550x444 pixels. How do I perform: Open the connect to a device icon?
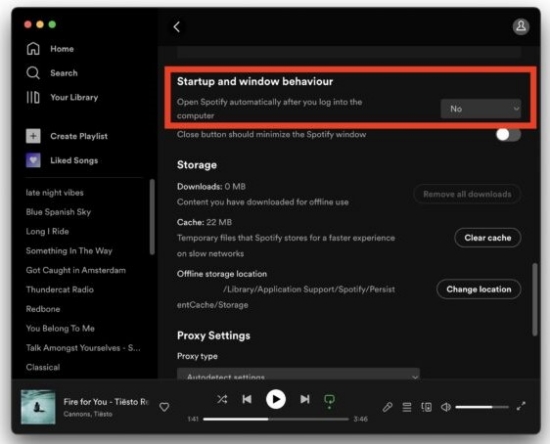(x=427, y=407)
